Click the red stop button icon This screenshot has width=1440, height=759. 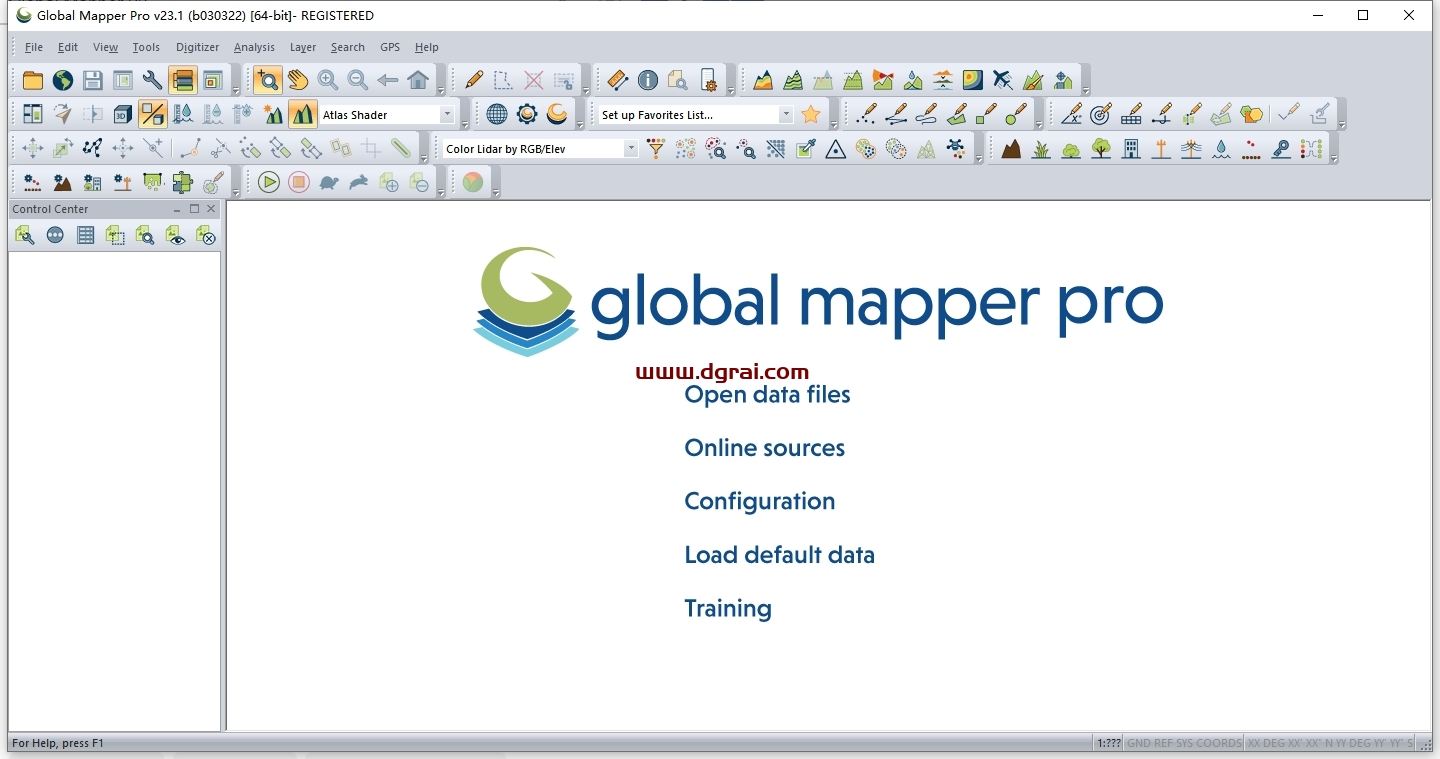coord(299,182)
